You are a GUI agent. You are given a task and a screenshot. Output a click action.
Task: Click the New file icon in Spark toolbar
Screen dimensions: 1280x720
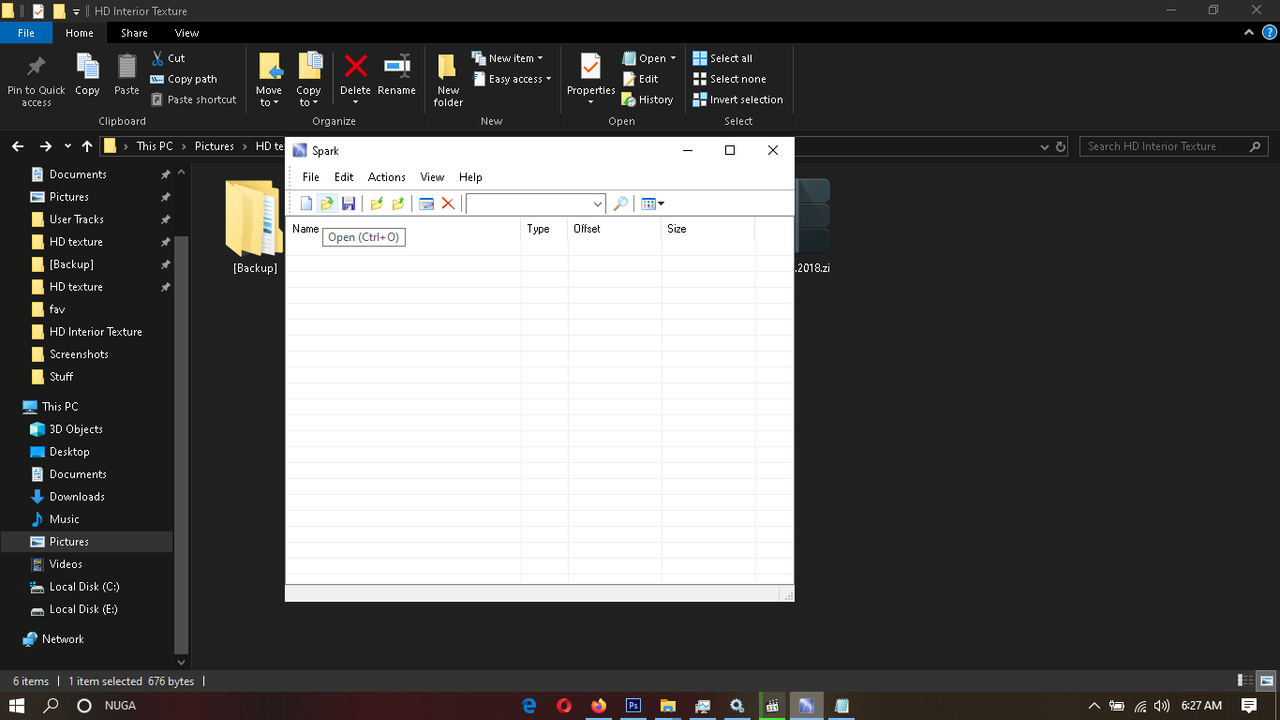click(x=307, y=204)
